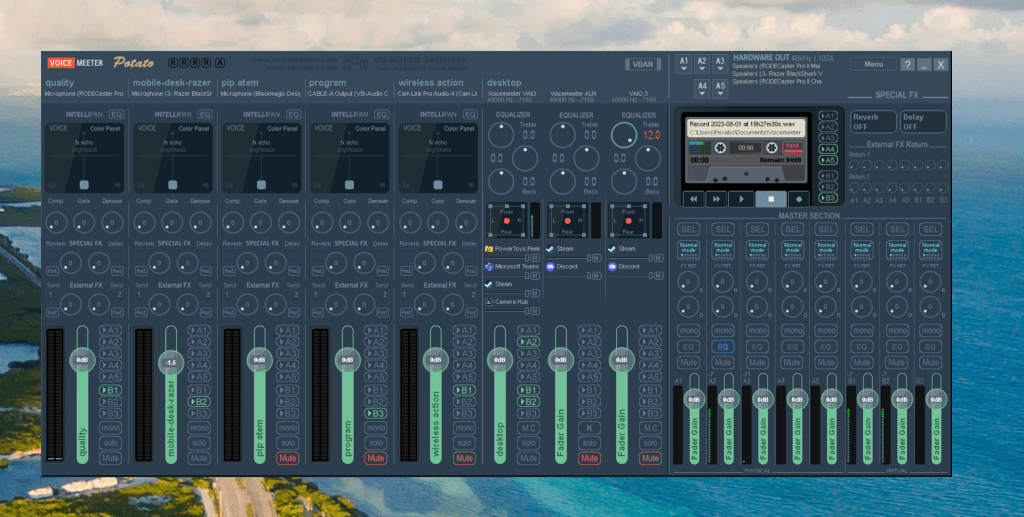Toggle cassette recording from bus A4
This screenshot has width=1024, height=517.
click(x=827, y=149)
